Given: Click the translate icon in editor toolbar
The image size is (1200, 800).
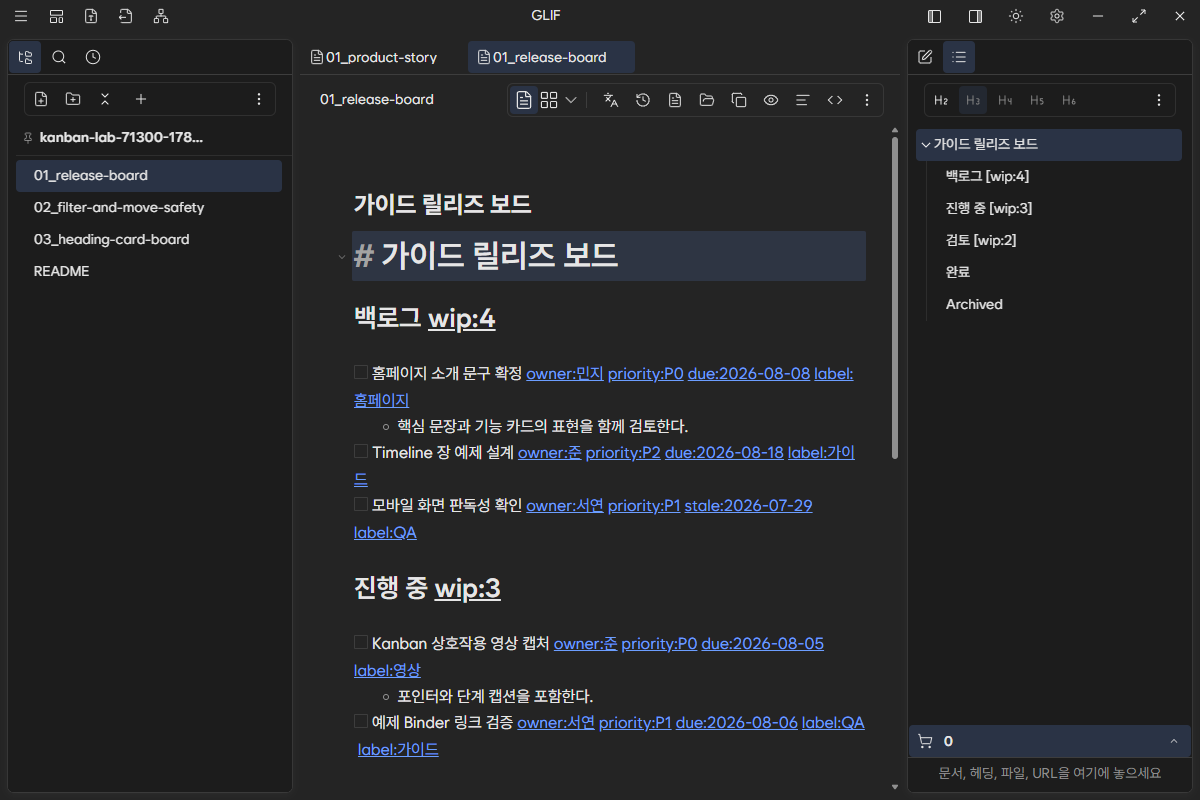Looking at the screenshot, I should coord(611,100).
